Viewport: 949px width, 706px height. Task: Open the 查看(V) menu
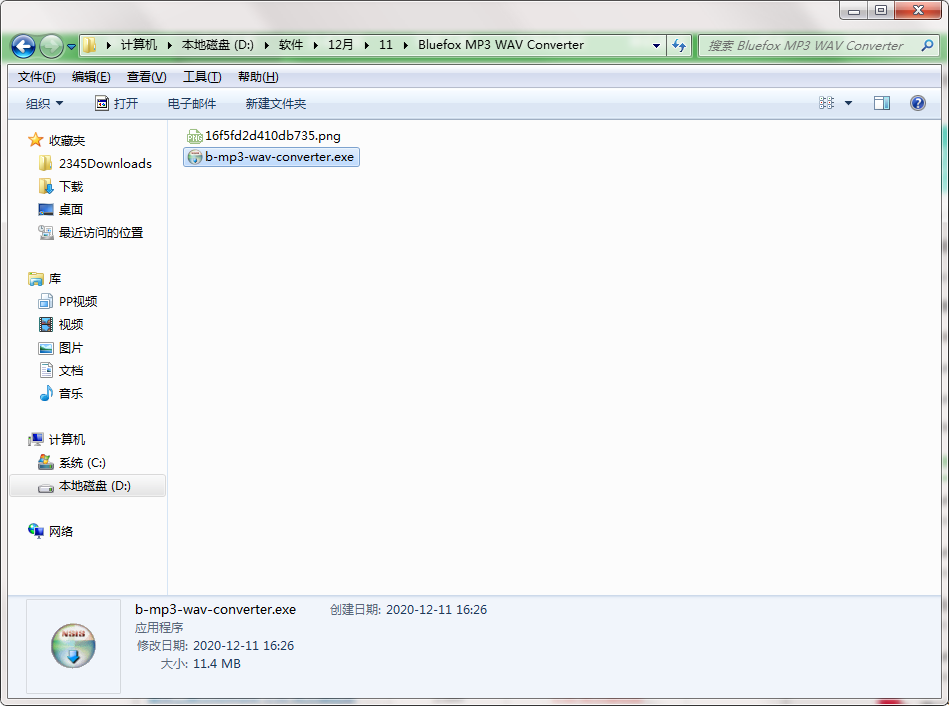pyautogui.click(x=146, y=77)
